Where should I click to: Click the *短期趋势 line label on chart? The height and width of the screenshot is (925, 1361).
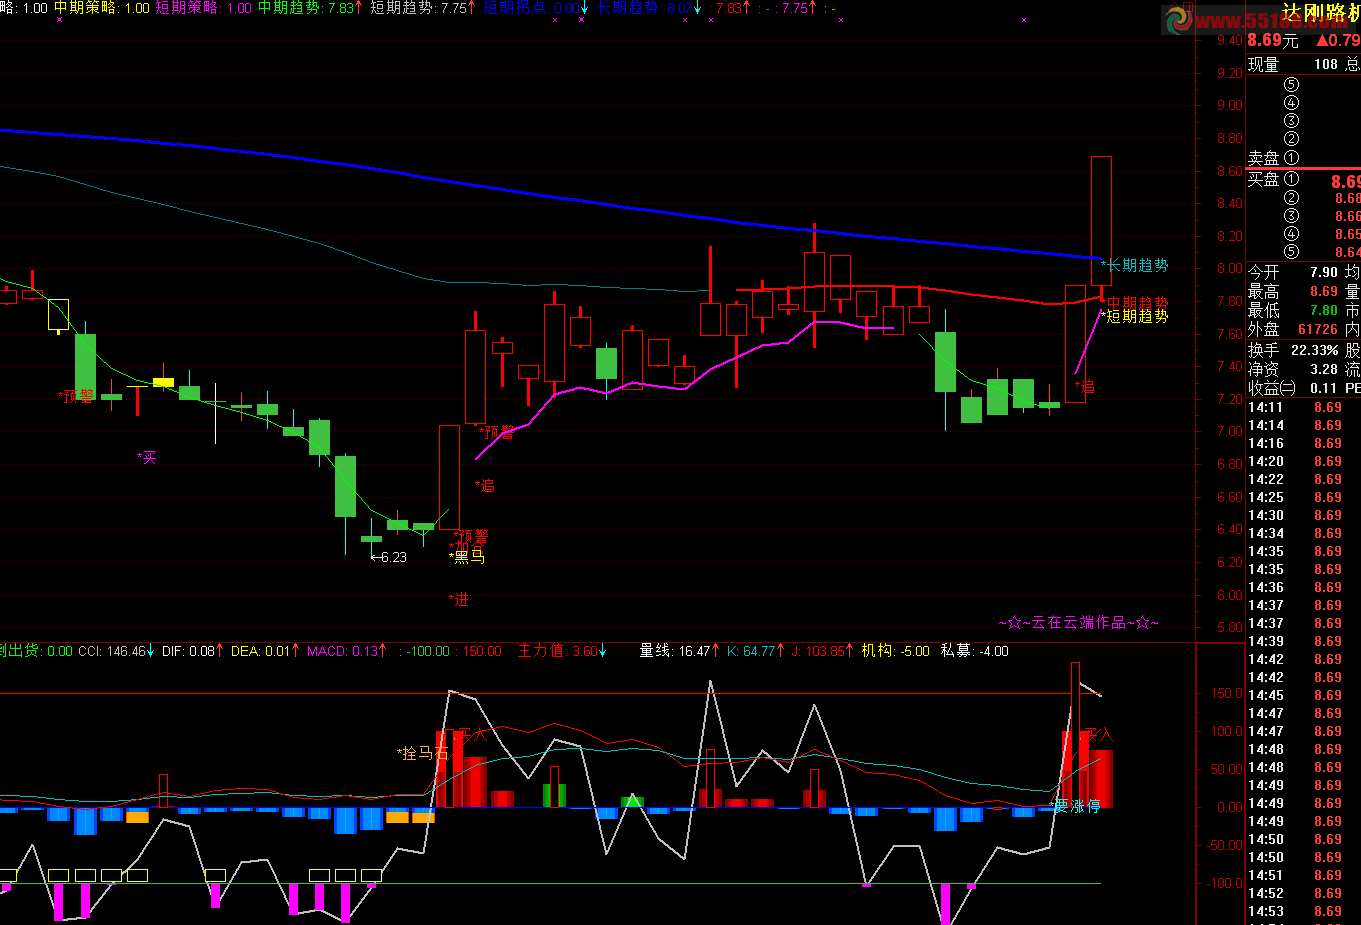pyautogui.click(x=1134, y=316)
